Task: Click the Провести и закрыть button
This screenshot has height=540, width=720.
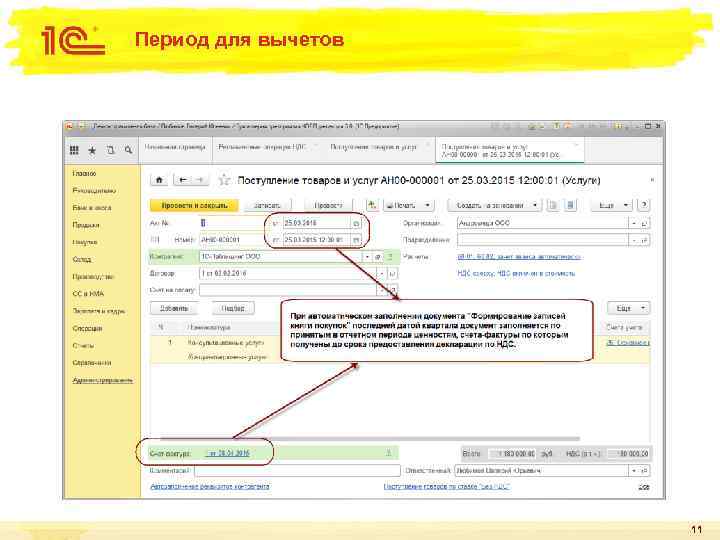Action: click(194, 205)
